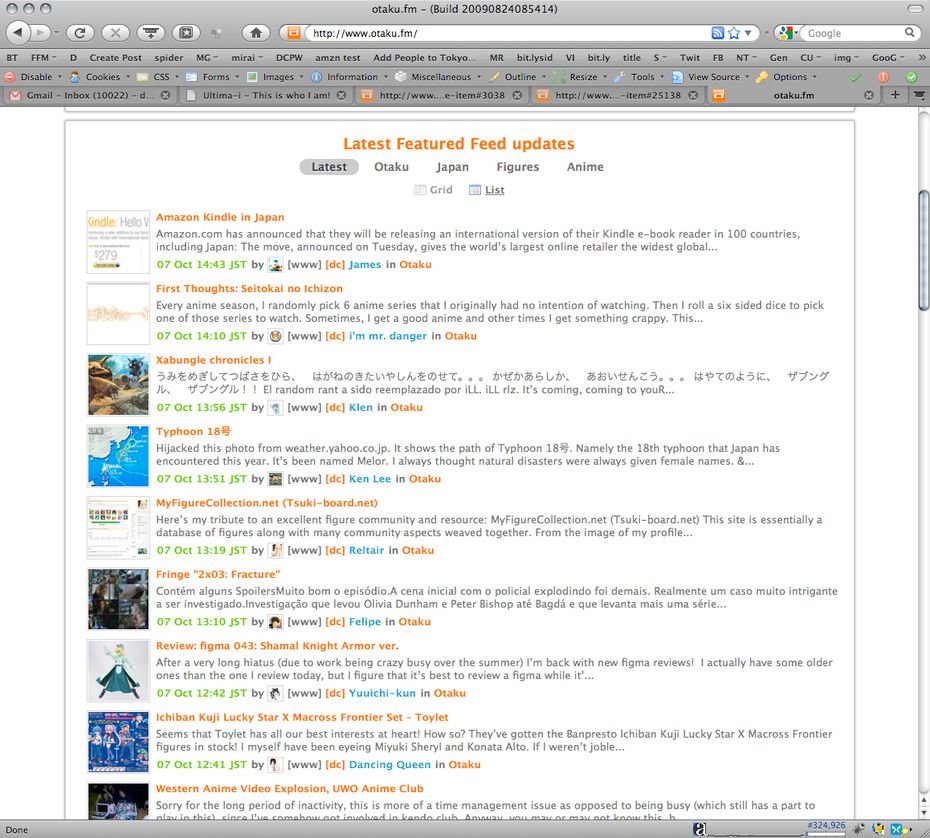The image size is (930, 838).
Task: Expand the Cookies dropdown menu
Action: (x=102, y=77)
